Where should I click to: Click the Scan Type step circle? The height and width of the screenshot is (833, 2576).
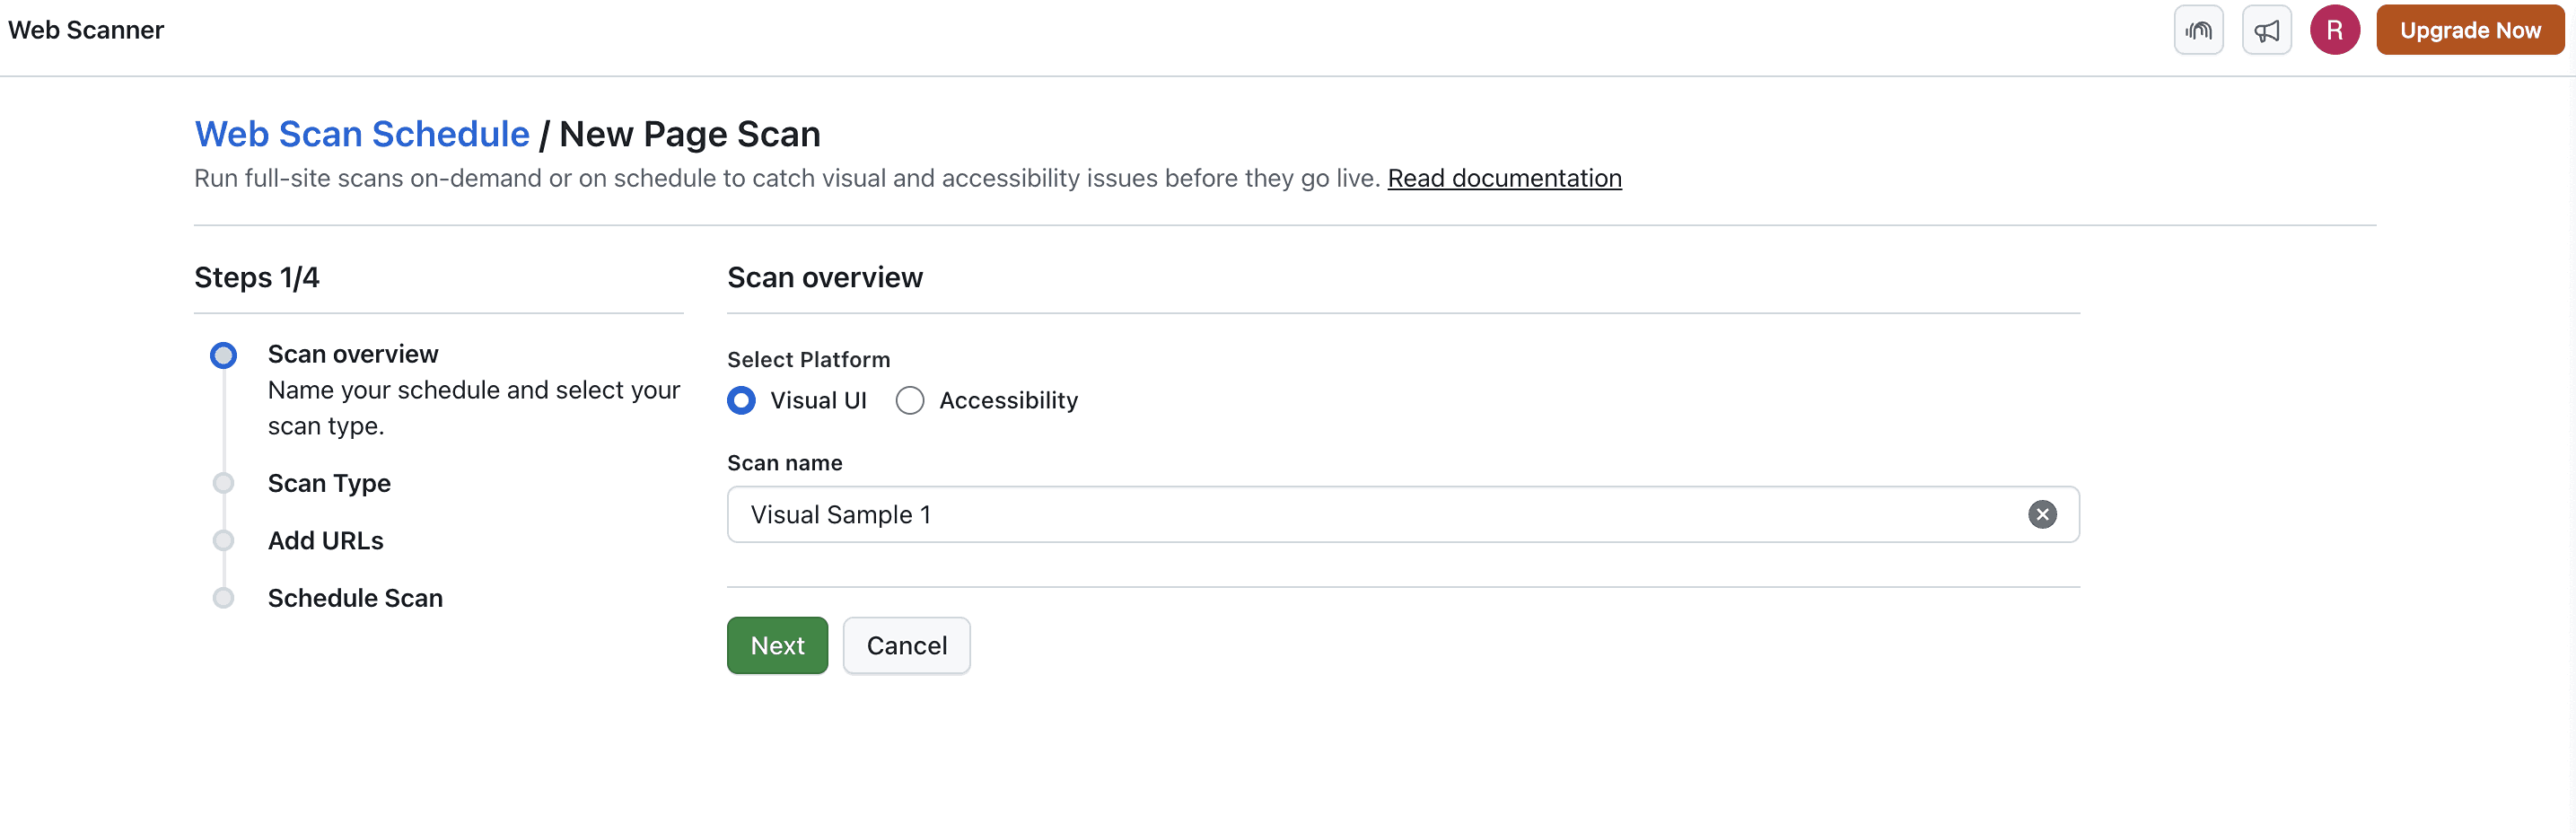pos(223,483)
